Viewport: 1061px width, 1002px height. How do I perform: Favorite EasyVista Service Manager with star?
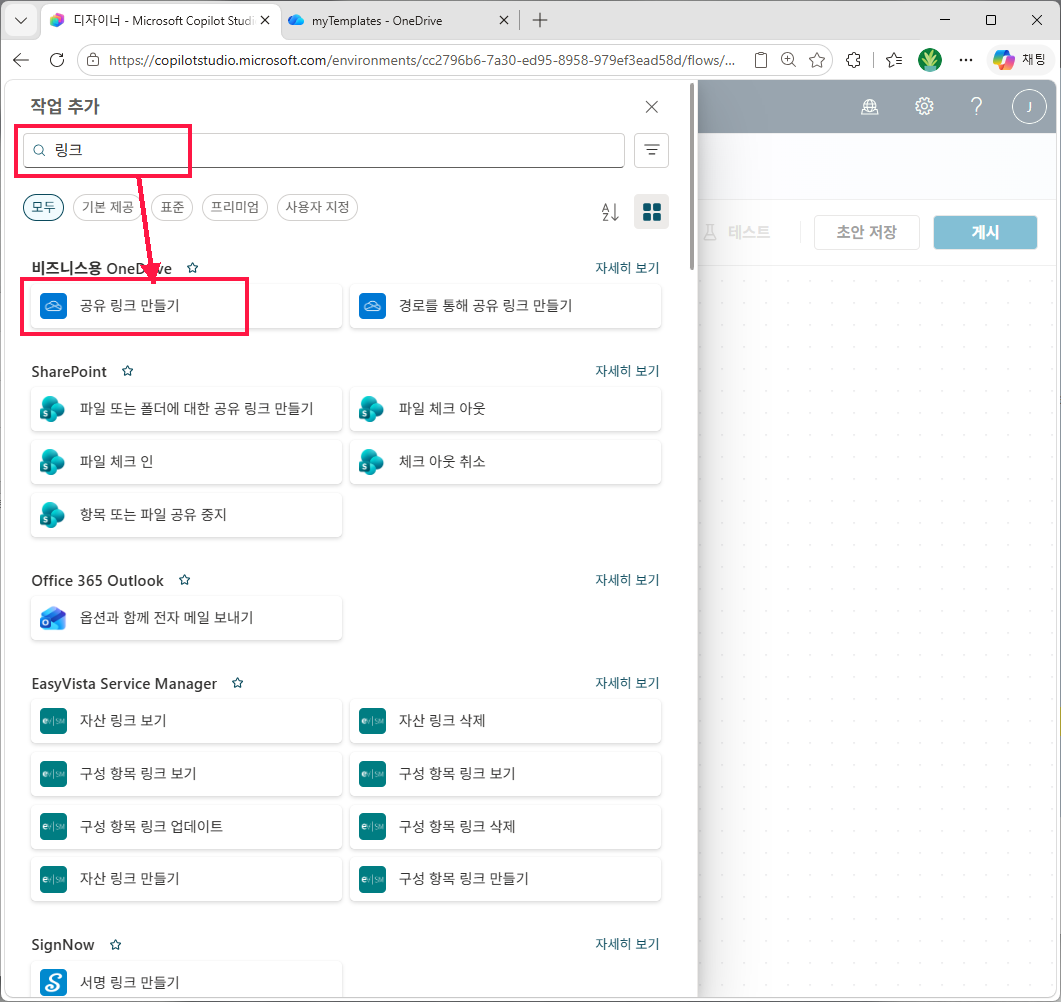tap(238, 683)
